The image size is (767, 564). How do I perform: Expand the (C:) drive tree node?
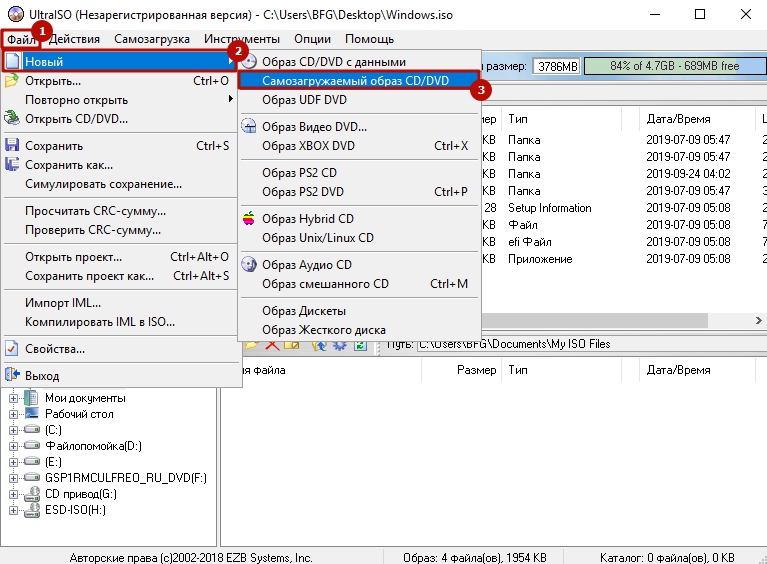coord(13,430)
